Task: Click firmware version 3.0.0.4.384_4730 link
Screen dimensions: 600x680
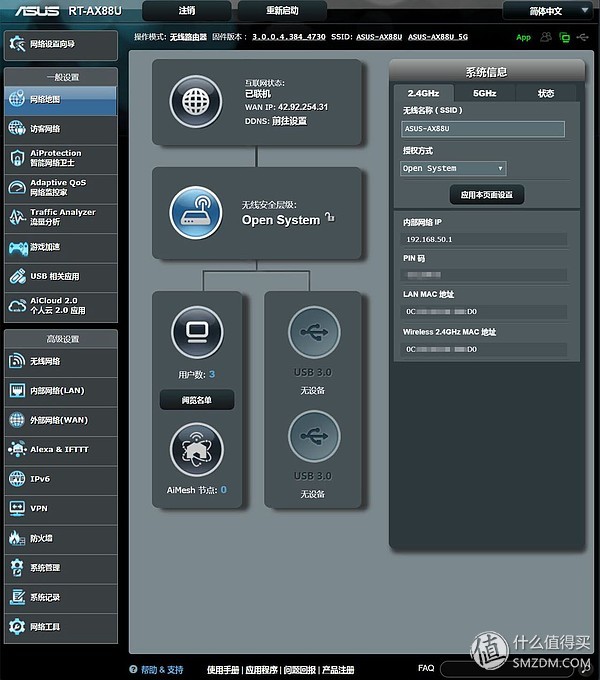Action: click(x=289, y=37)
